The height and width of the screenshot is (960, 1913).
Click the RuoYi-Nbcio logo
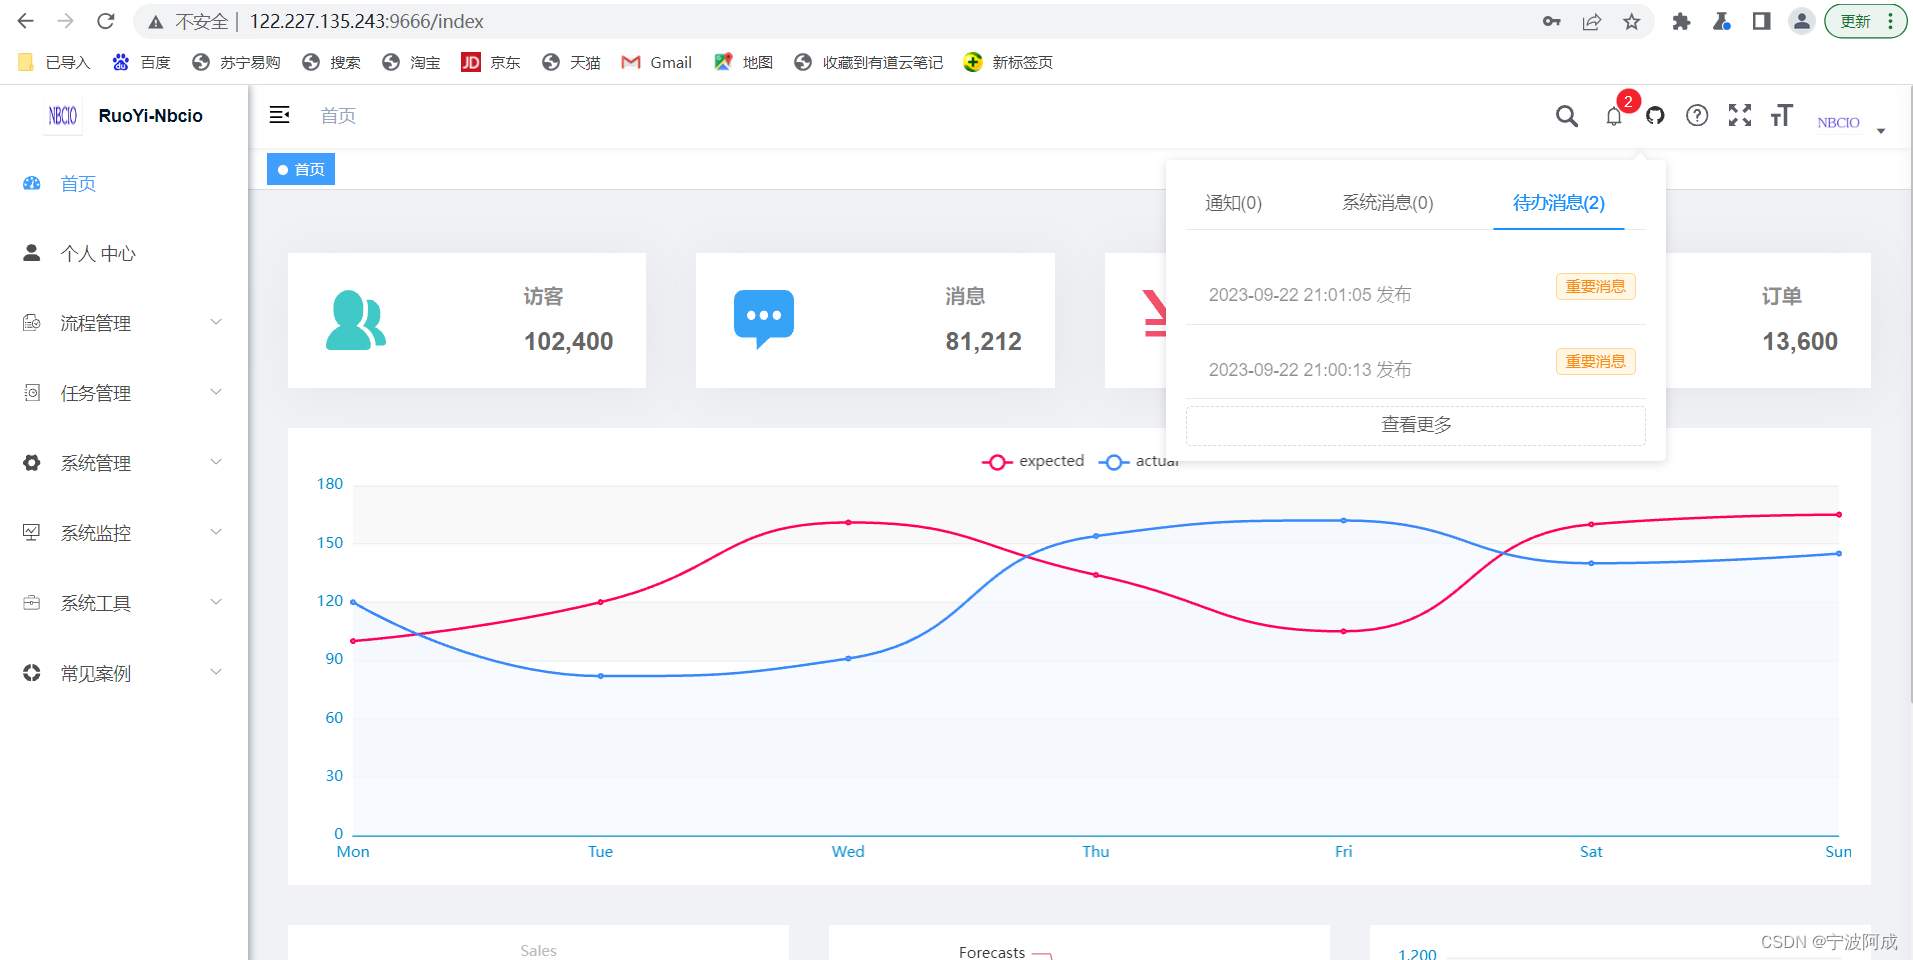(x=125, y=116)
